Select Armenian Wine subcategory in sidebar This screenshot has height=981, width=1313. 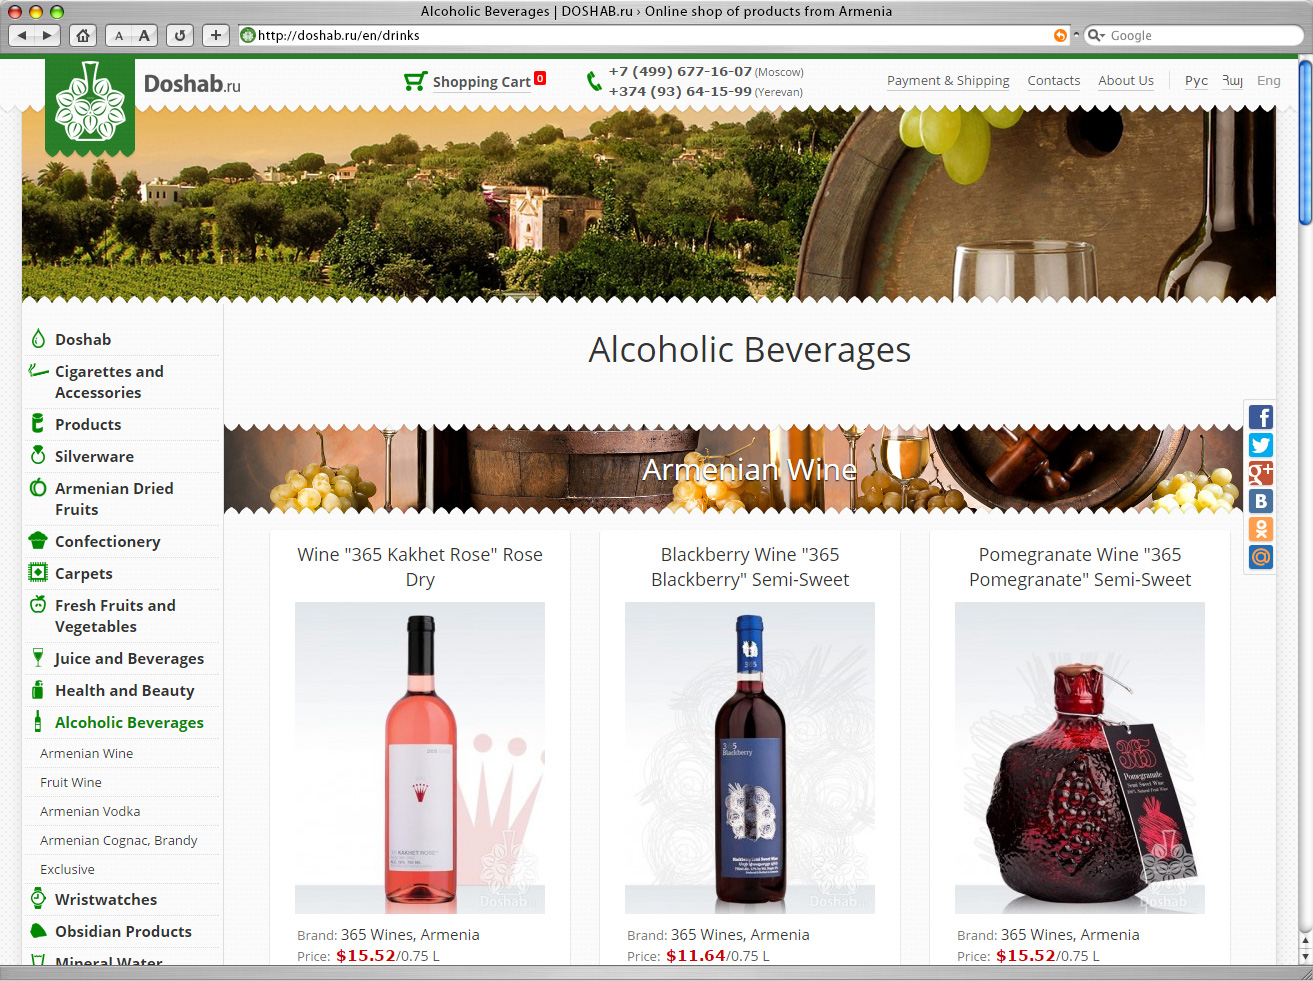(86, 754)
